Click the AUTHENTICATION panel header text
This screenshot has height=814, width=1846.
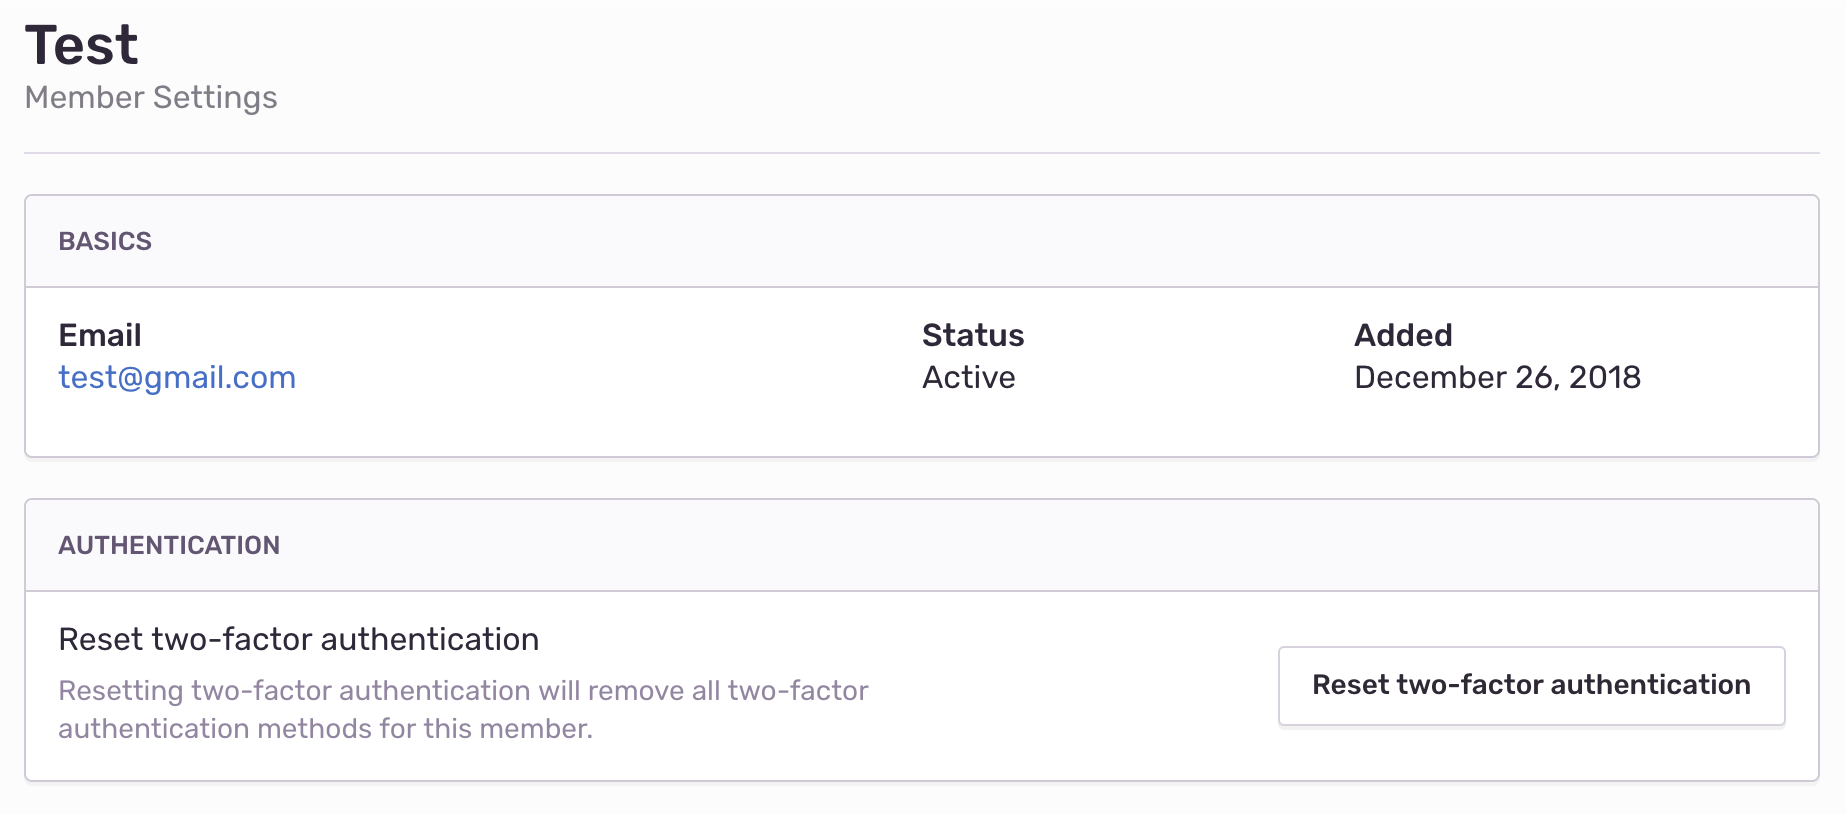(169, 545)
